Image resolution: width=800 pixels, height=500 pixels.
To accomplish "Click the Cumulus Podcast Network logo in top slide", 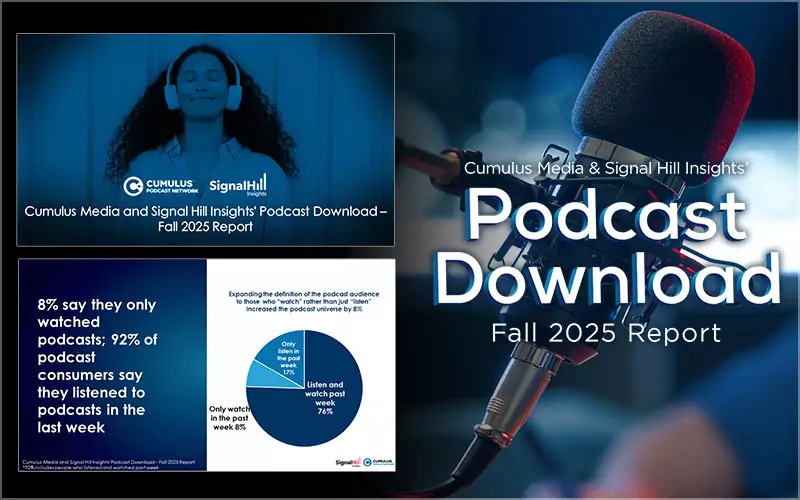I will (x=160, y=185).
